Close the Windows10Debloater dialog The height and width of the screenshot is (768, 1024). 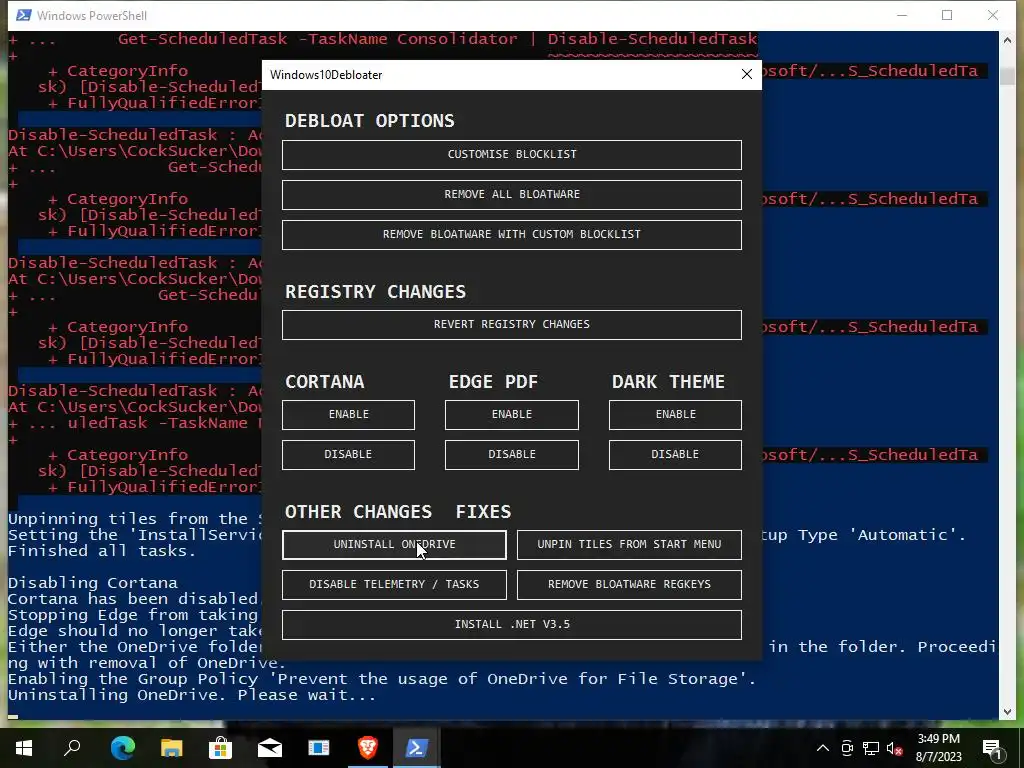click(x=747, y=74)
